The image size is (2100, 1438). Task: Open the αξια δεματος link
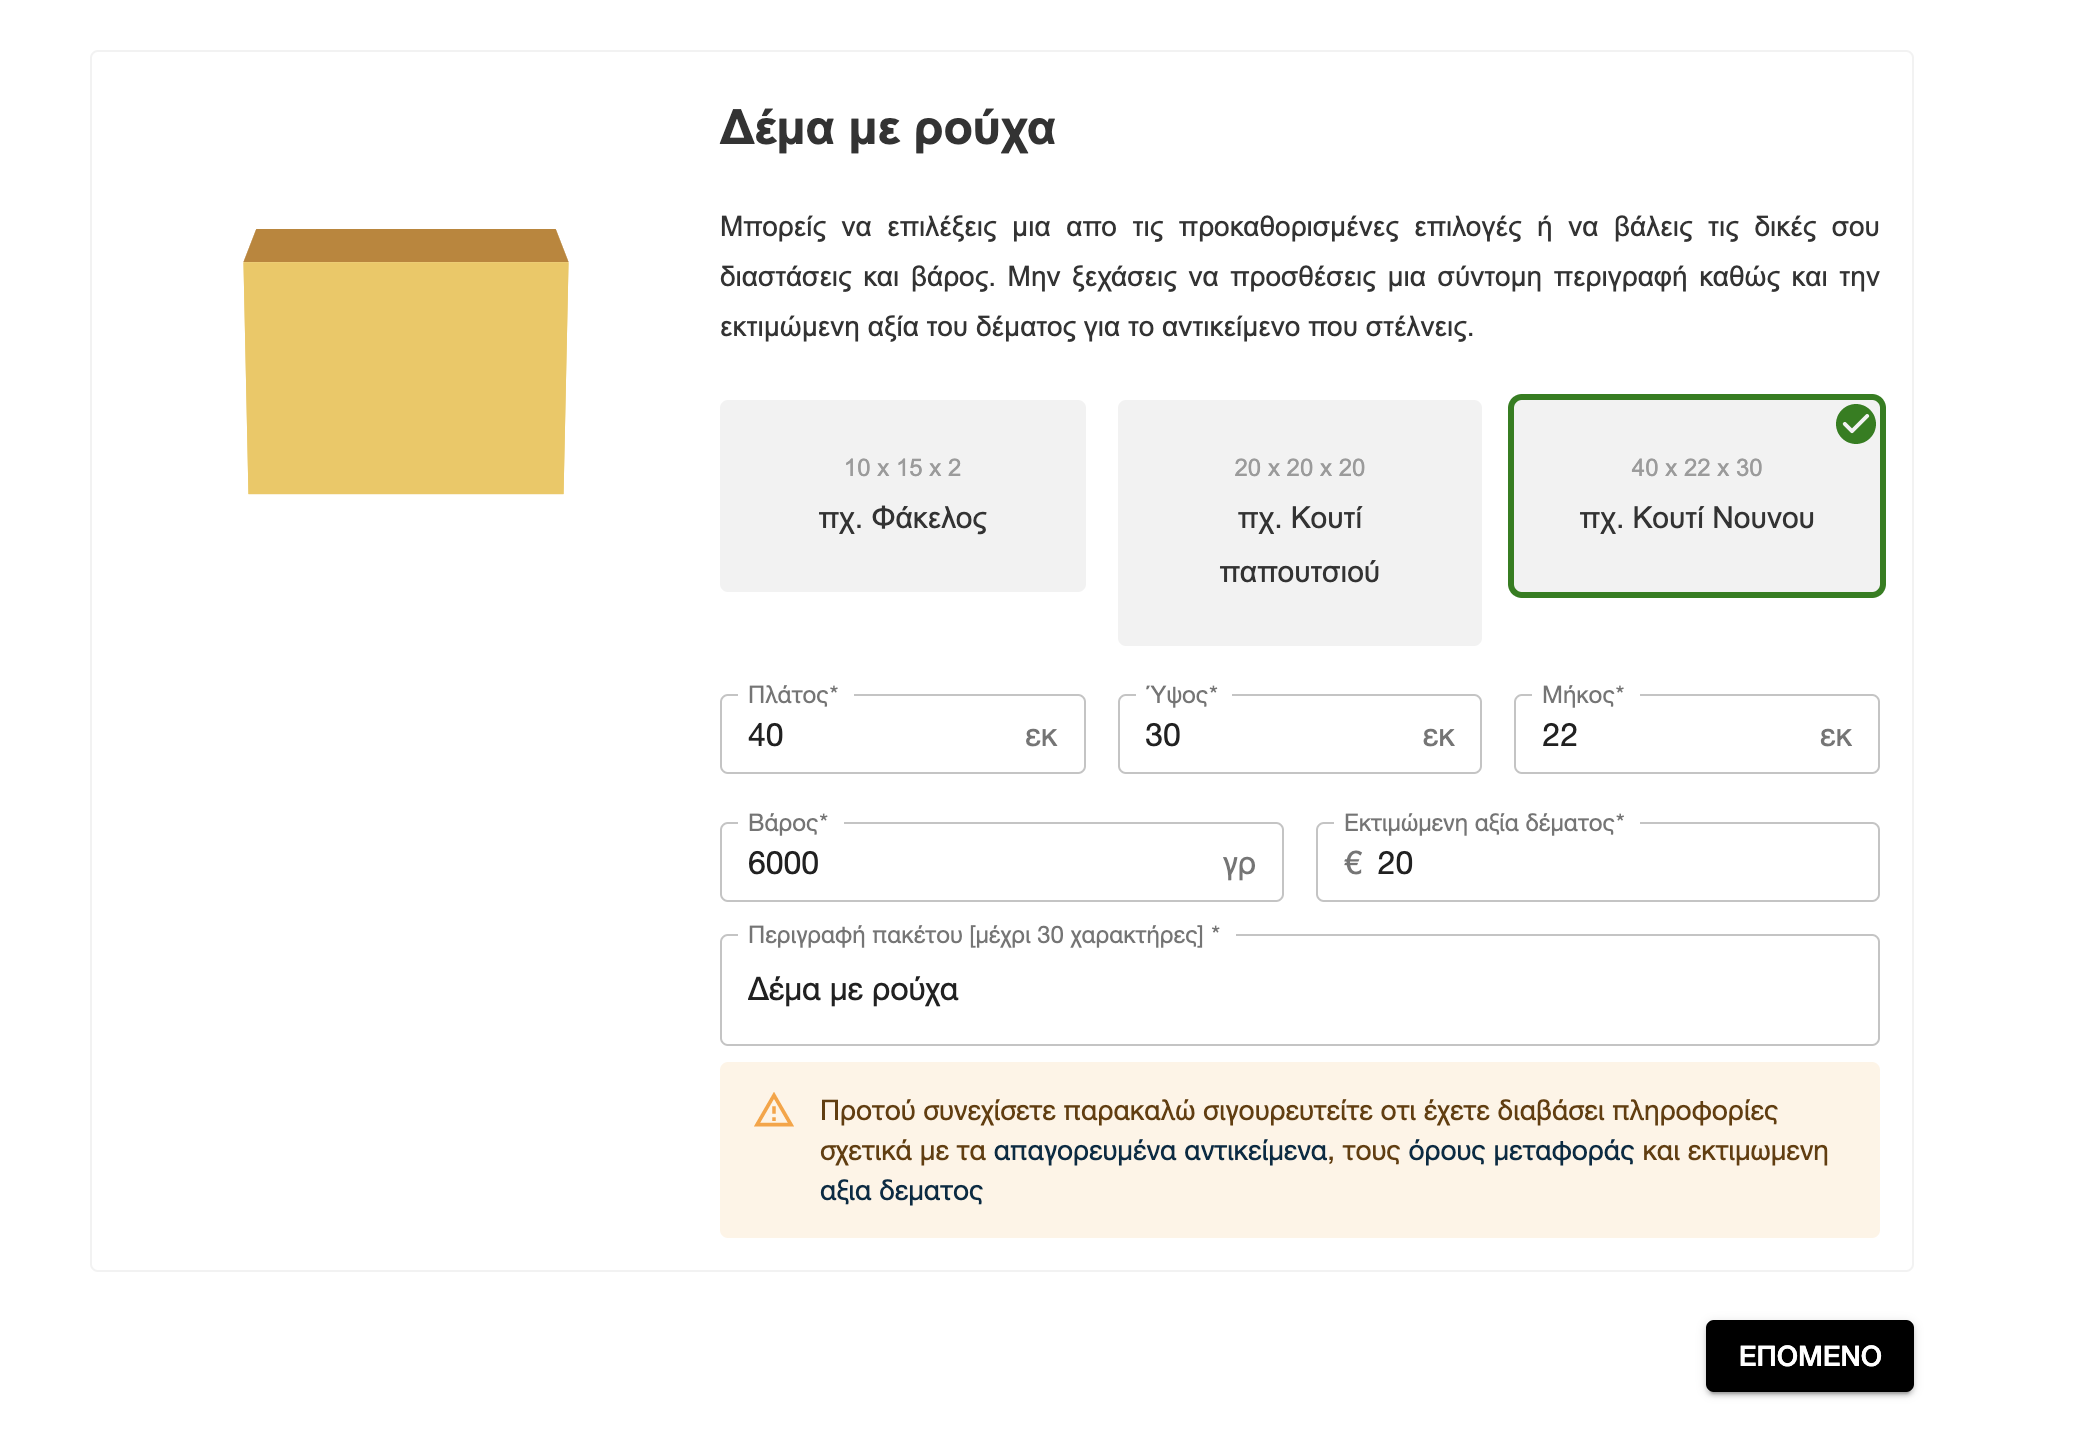pyautogui.click(x=901, y=1191)
